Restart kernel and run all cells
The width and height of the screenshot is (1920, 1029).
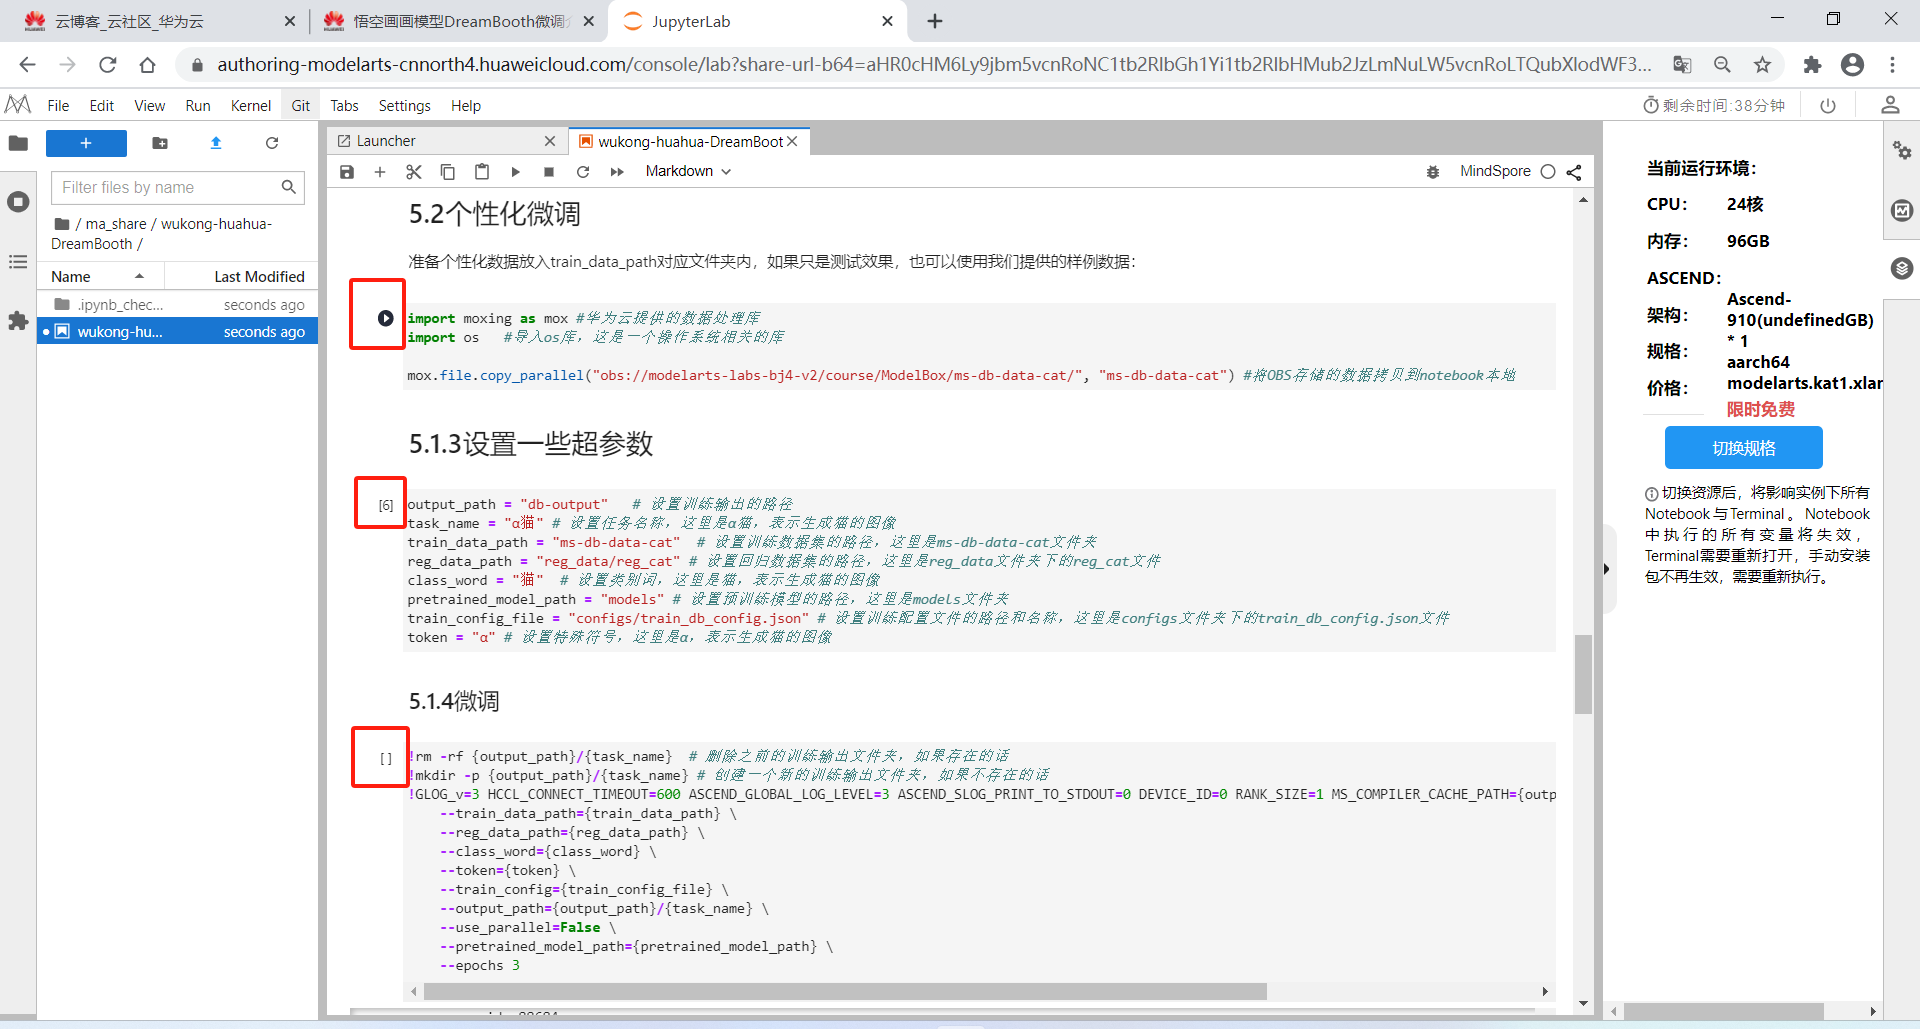click(x=617, y=172)
